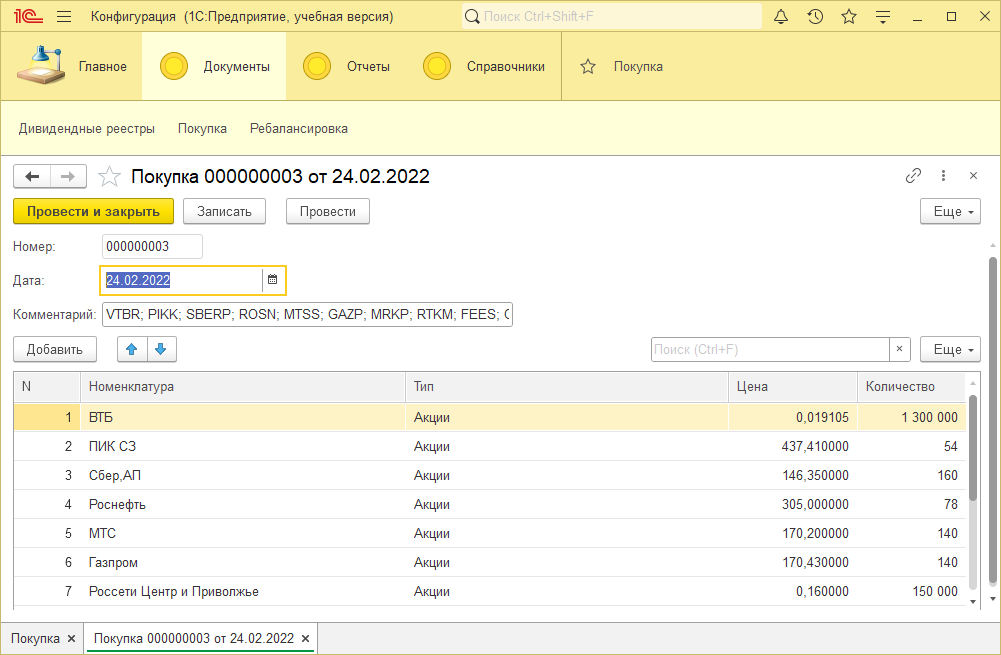This screenshot has width=1001, height=655.
Task: Click the N column header
Action: point(47,386)
